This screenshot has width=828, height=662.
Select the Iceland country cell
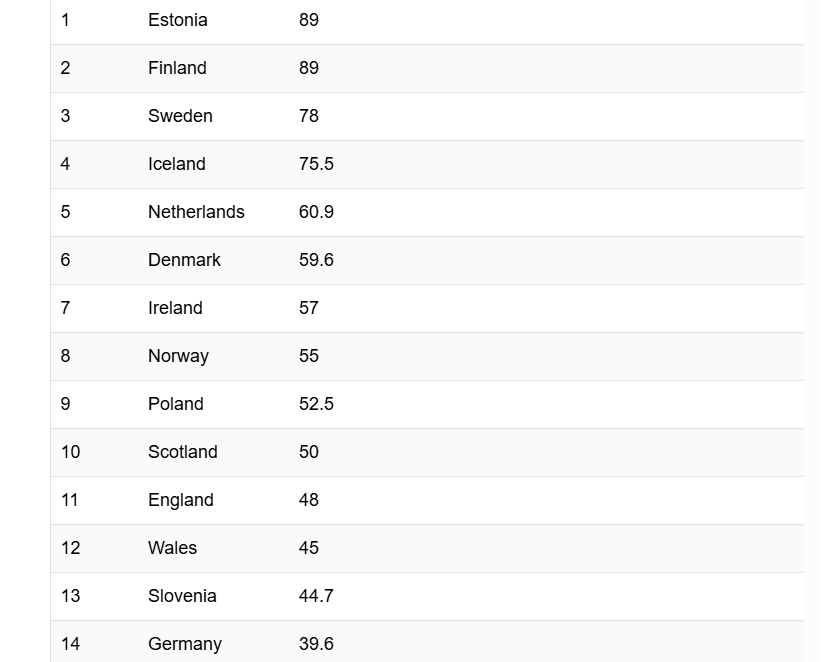[177, 164]
